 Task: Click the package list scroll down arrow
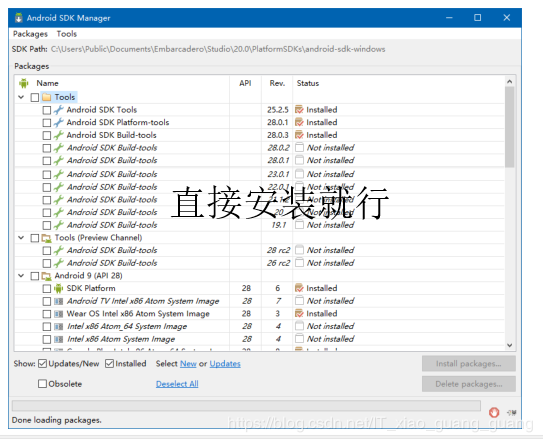(x=509, y=345)
